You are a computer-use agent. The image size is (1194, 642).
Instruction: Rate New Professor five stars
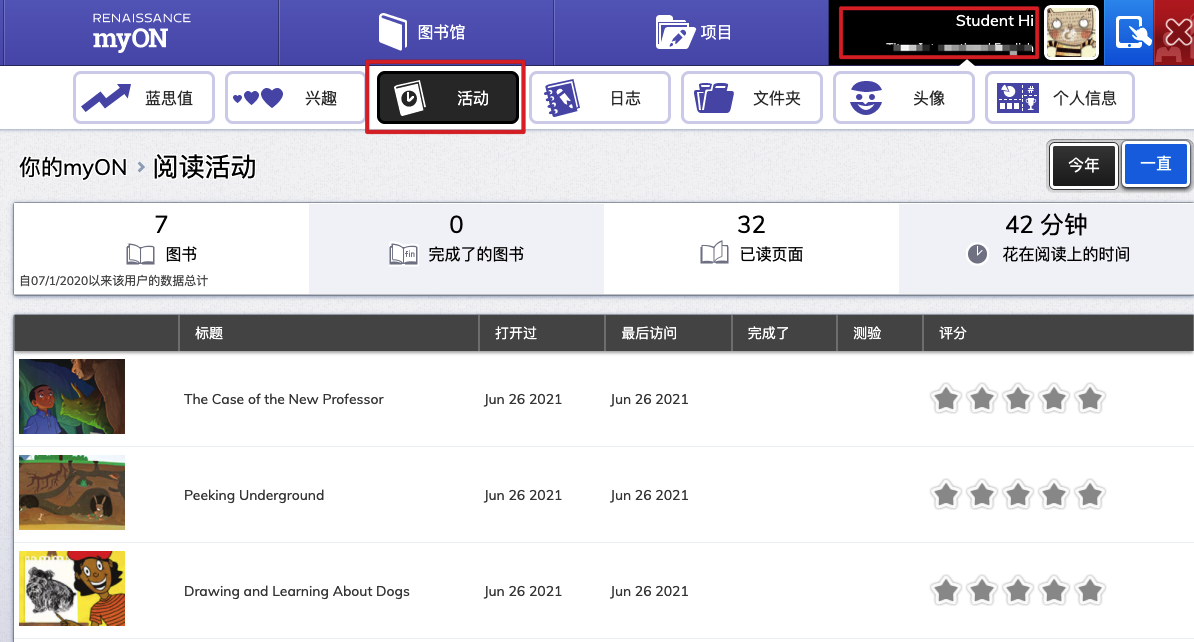(1090, 398)
